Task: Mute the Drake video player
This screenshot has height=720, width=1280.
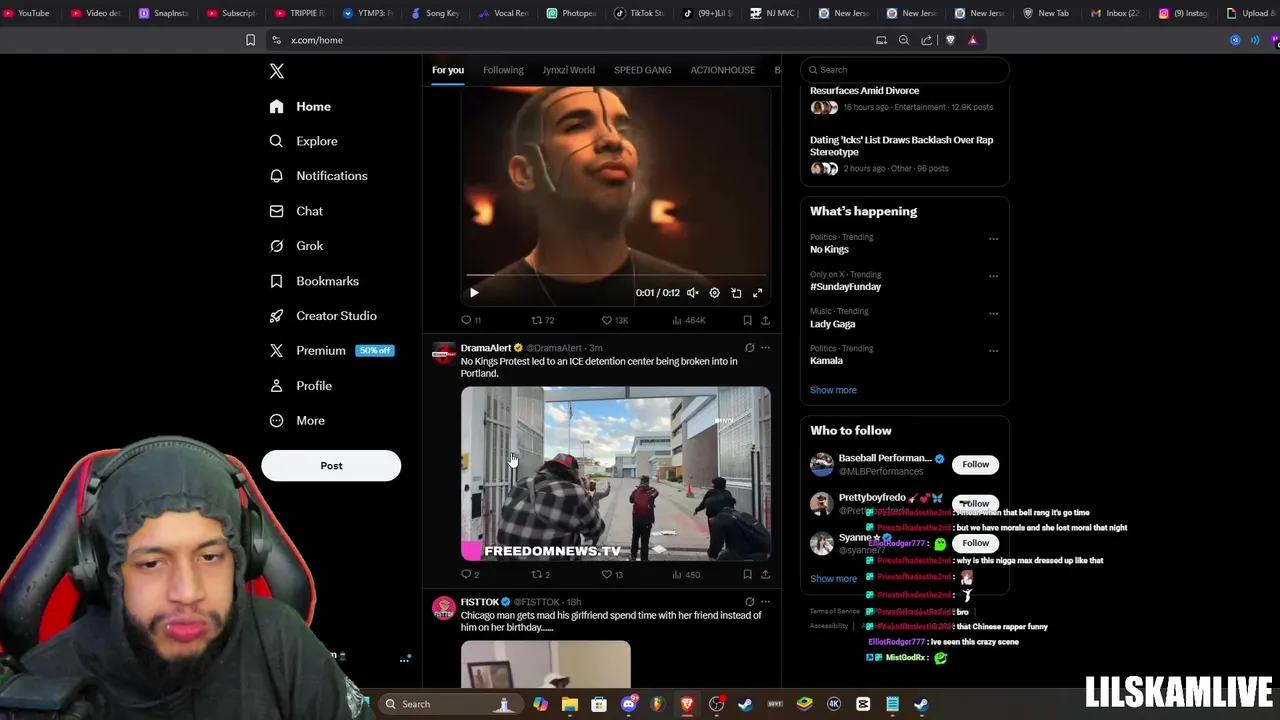Action: 692,293
